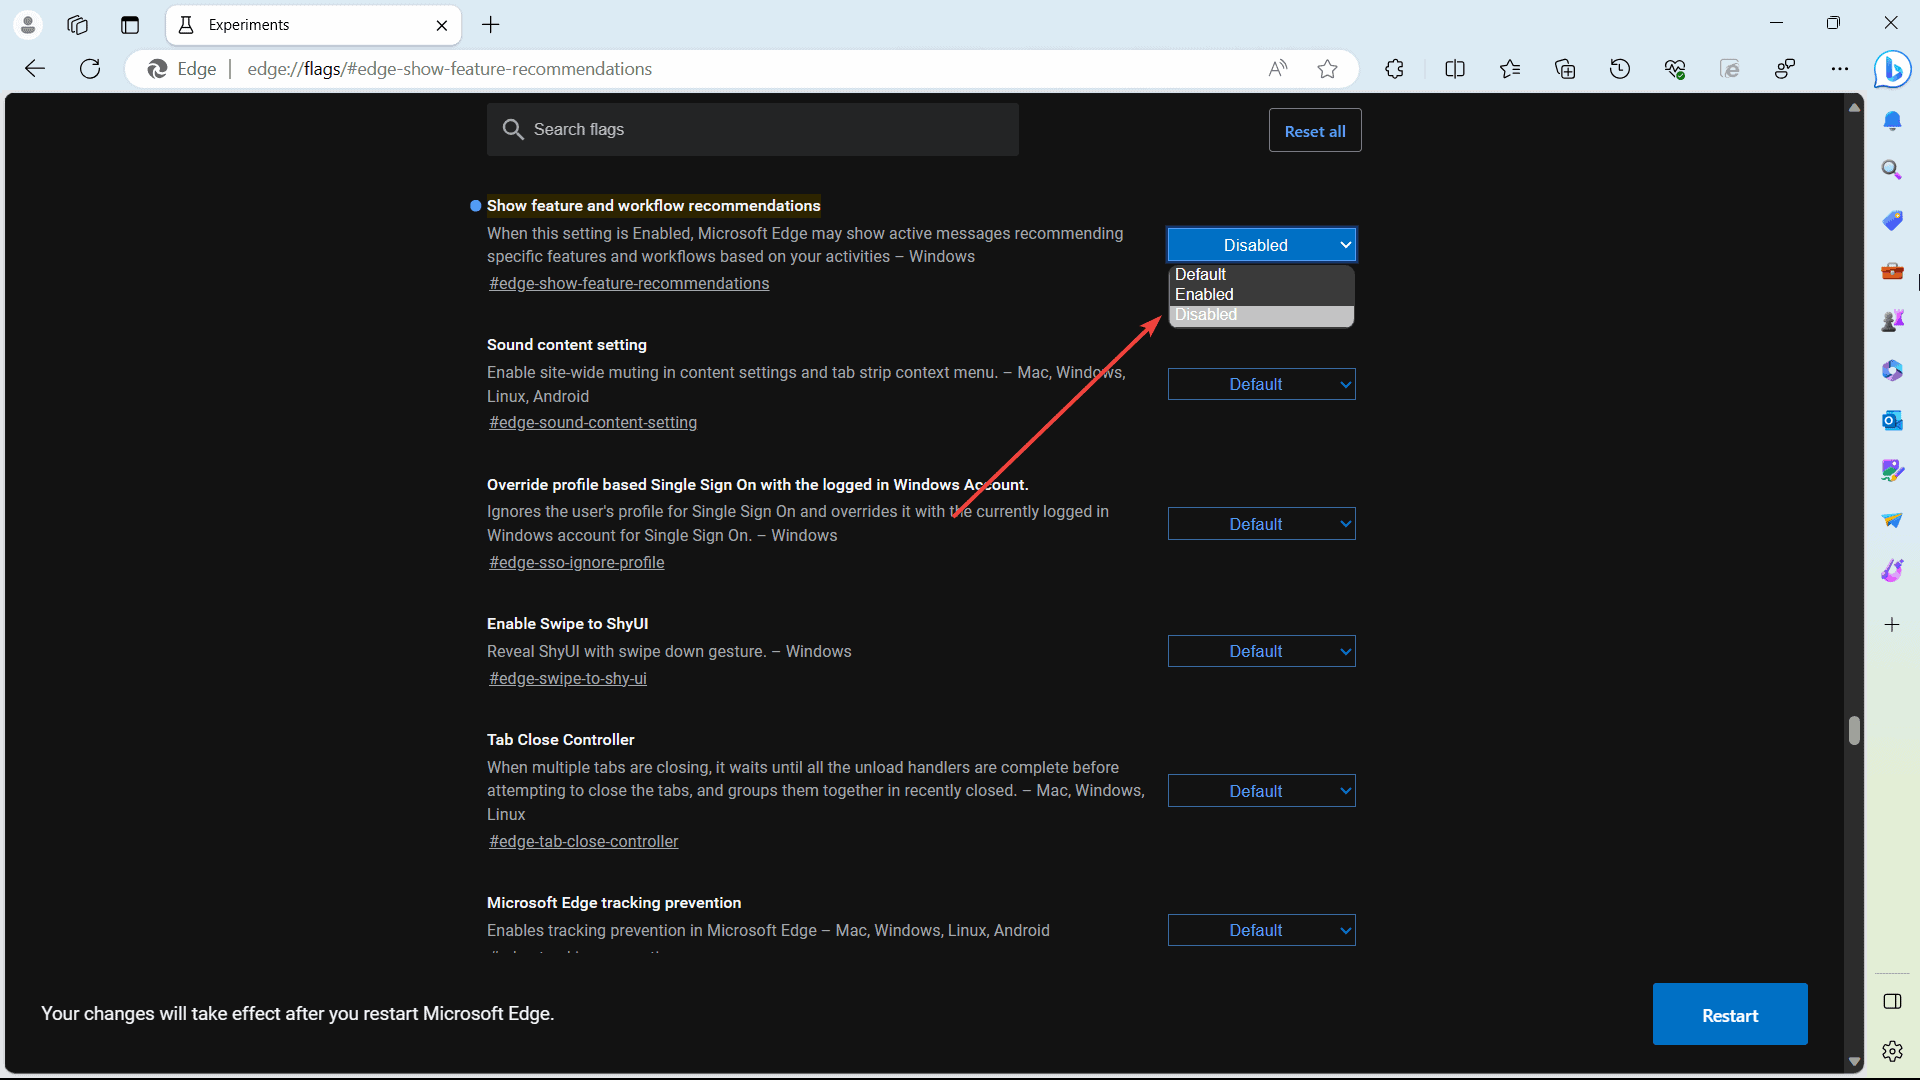
Task: Open Browser essentials heart icon
Action: [1675, 69]
